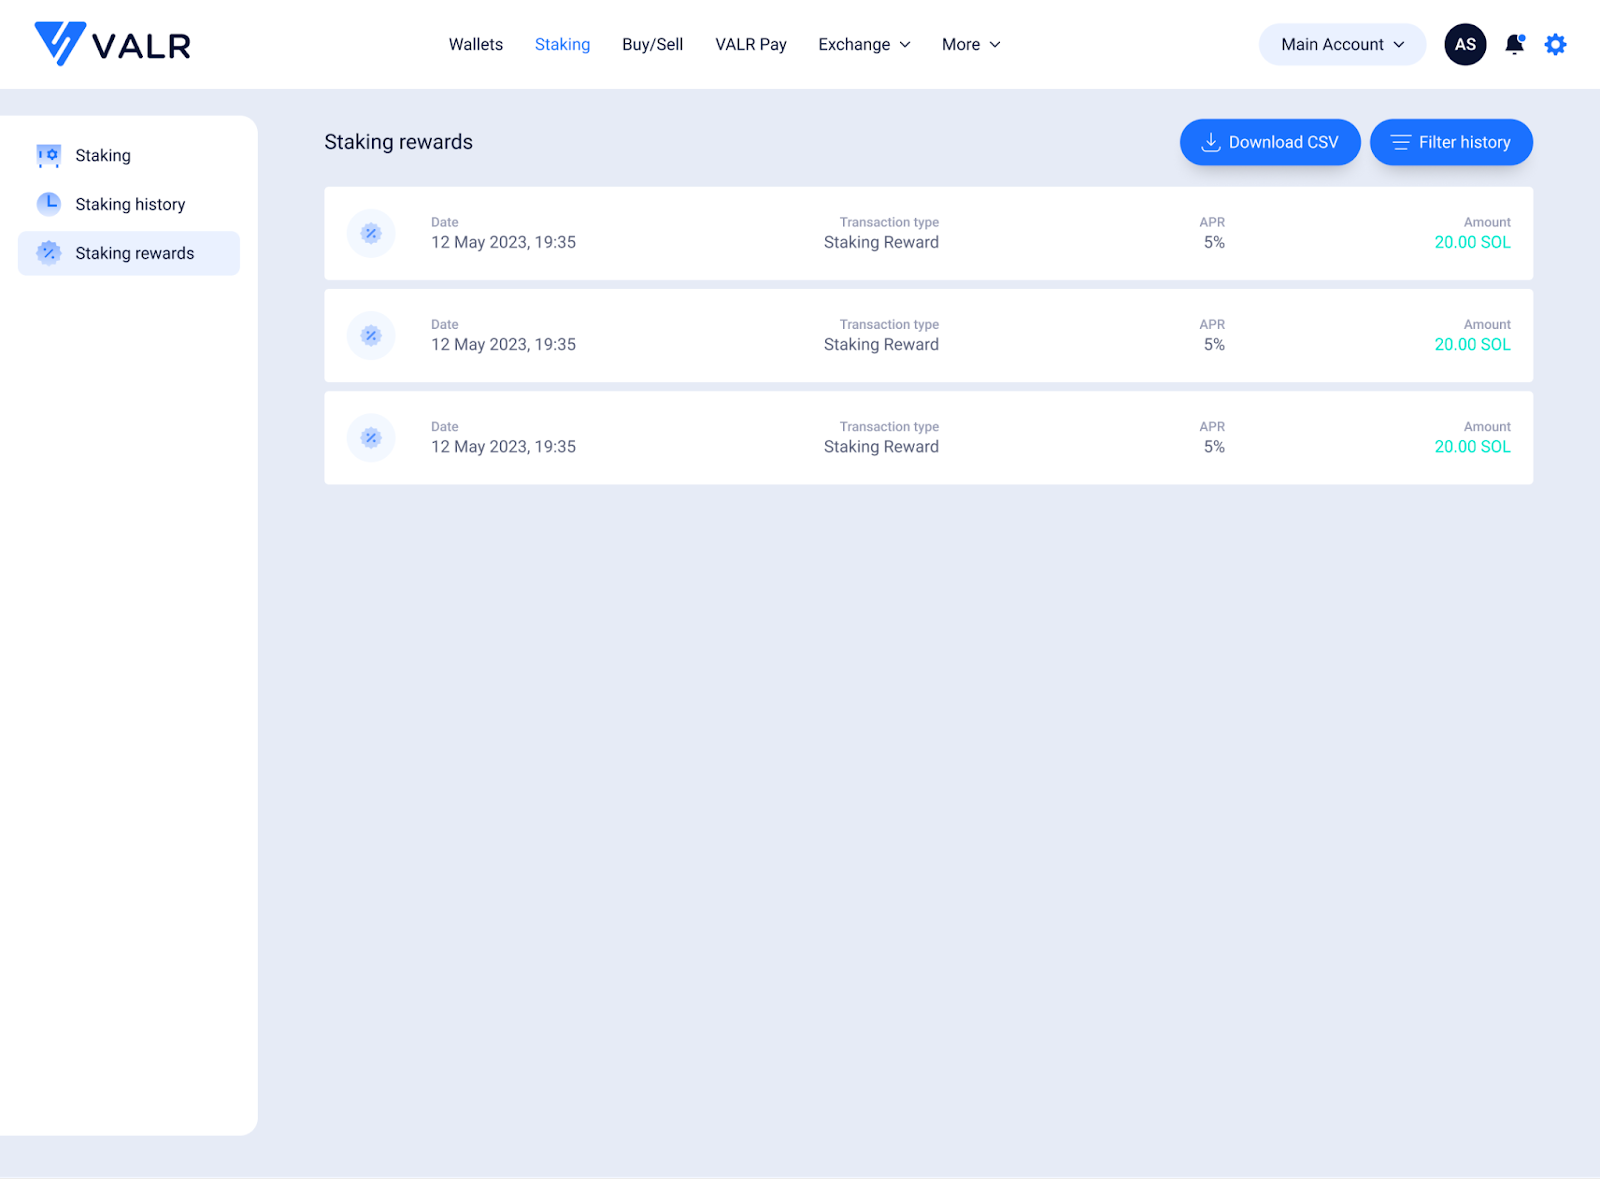Open the notifications bell

coord(1514,44)
